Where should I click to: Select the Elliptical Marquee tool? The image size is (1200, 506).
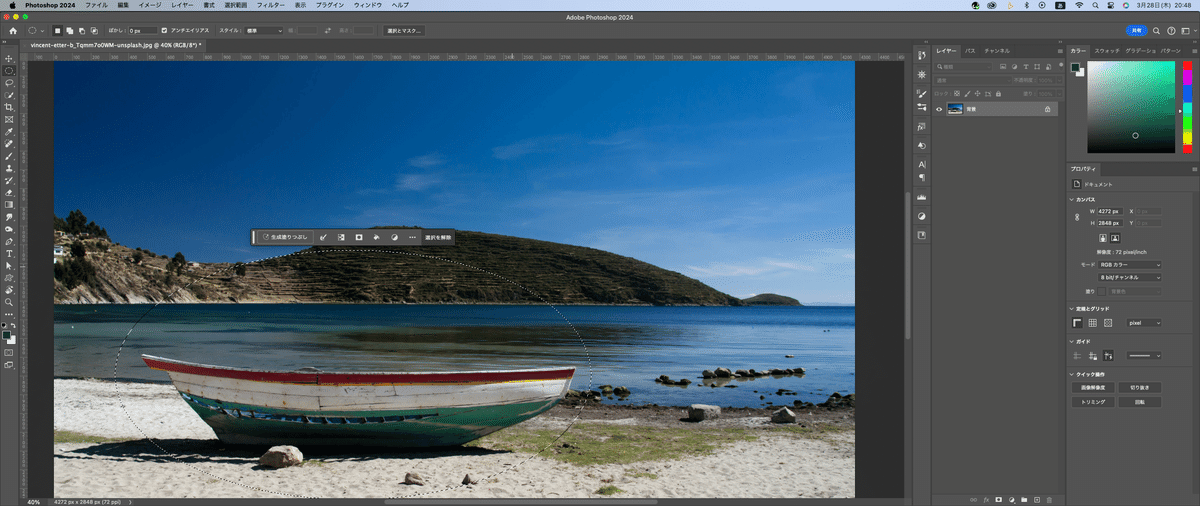pos(9,71)
